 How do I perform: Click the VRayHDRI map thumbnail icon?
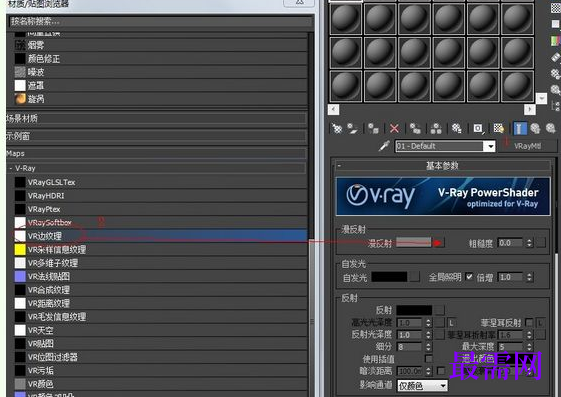[x=20, y=196]
